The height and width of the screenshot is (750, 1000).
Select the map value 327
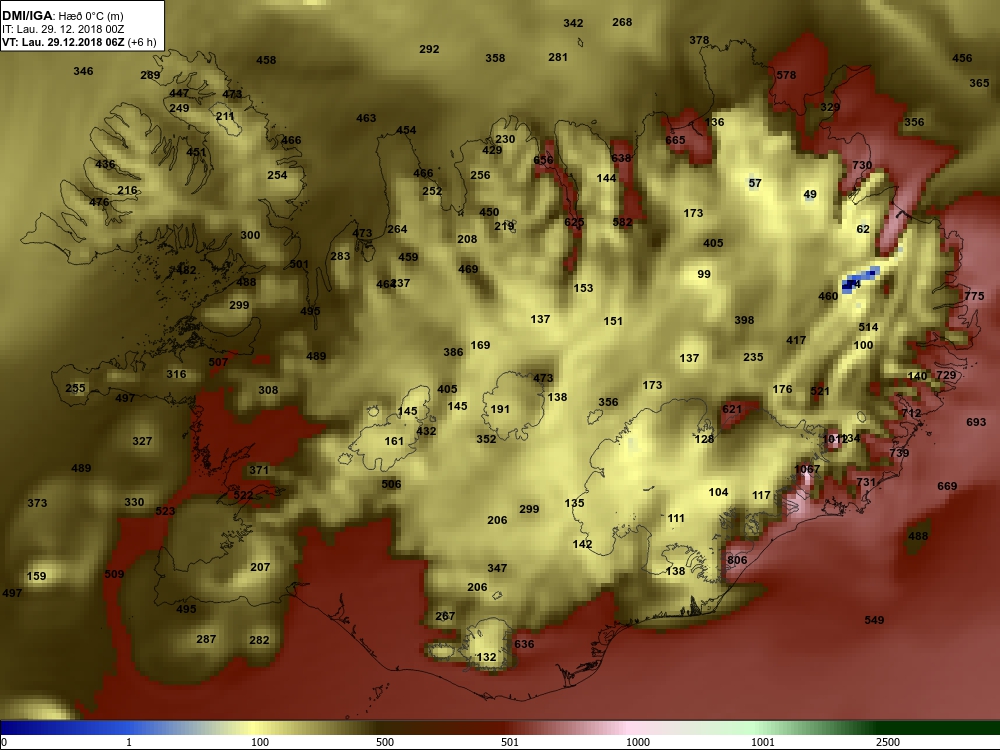[142, 441]
